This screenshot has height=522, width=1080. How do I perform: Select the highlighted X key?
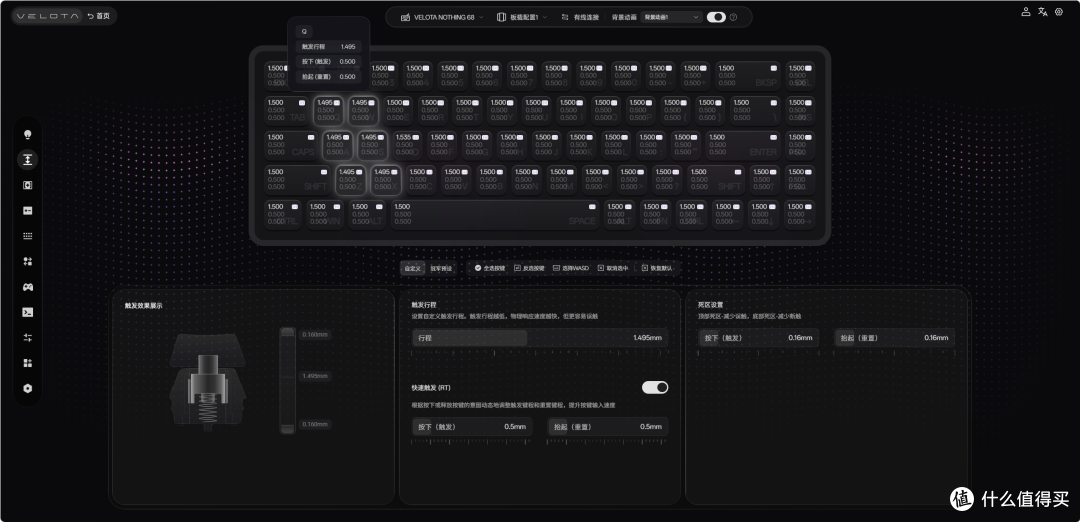(386, 180)
